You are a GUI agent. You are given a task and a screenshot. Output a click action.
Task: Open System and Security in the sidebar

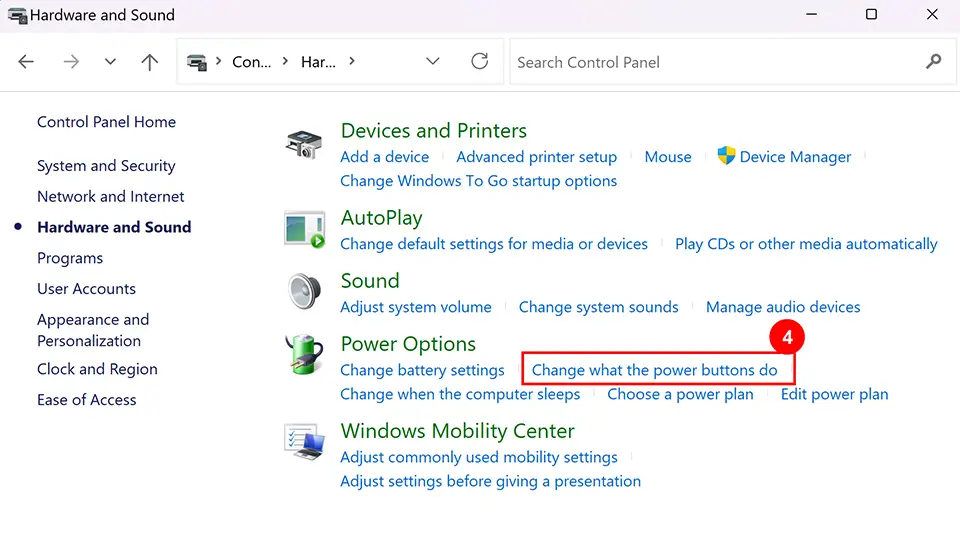pyautogui.click(x=106, y=166)
